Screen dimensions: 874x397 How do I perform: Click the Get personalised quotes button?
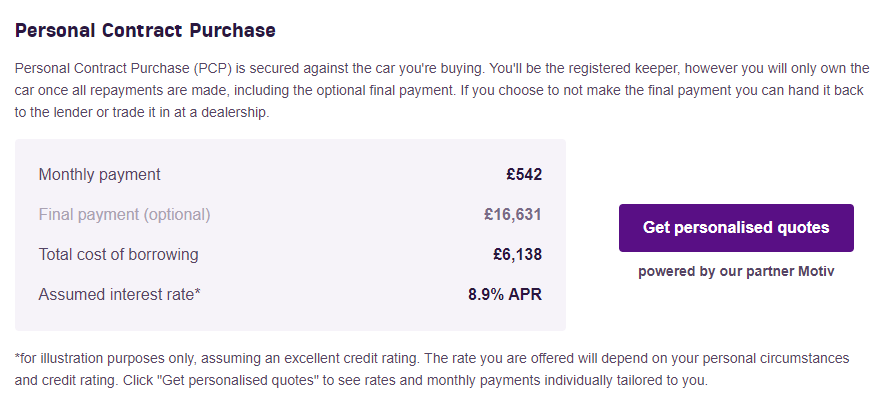tap(736, 227)
